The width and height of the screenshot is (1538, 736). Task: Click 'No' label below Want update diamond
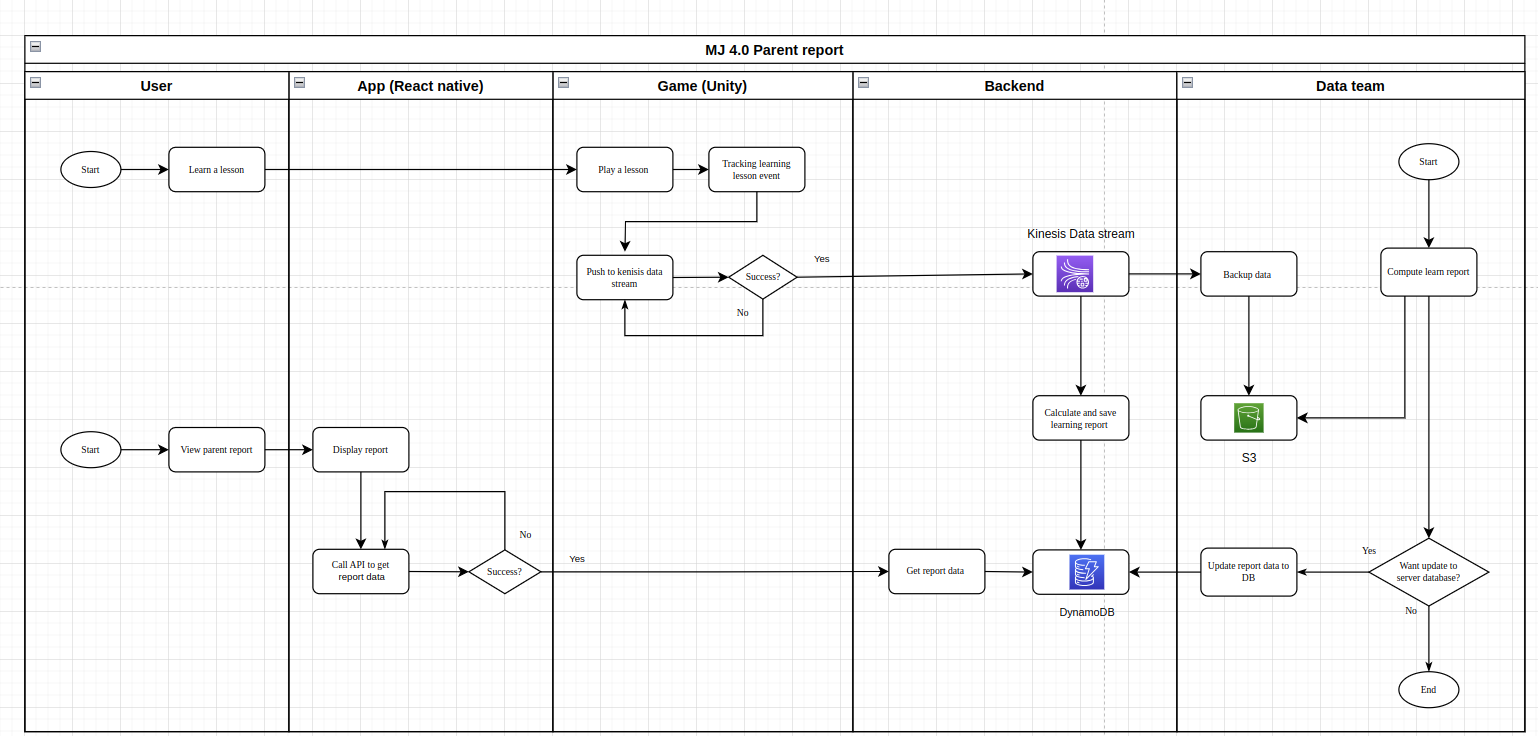tap(1411, 610)
